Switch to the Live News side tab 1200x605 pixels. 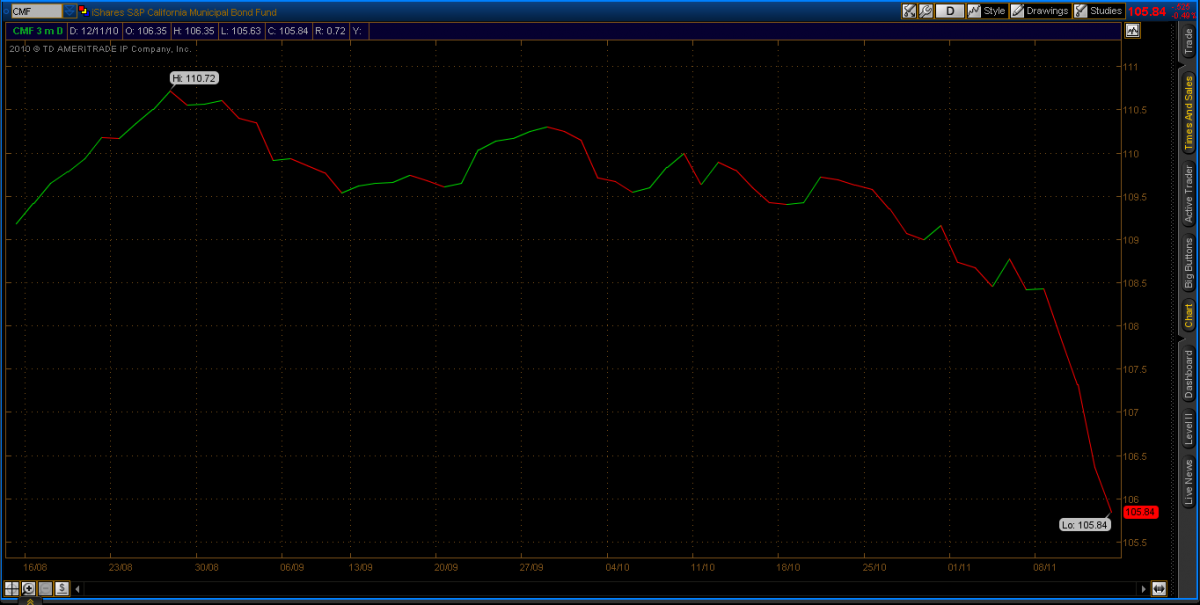pos(1188,482)
